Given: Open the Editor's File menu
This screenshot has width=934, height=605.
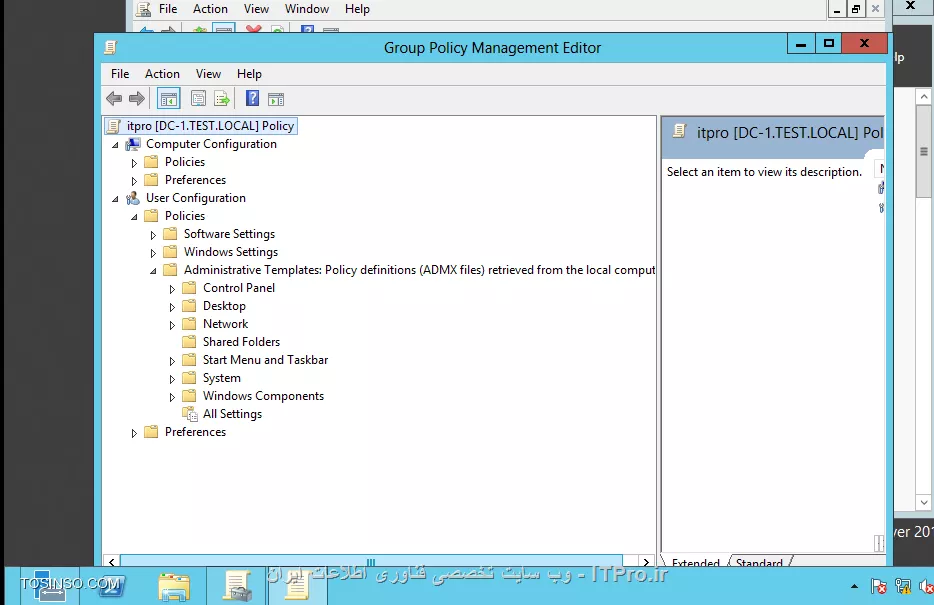Looking at the screenshot, I should click(x=120, y=74).
